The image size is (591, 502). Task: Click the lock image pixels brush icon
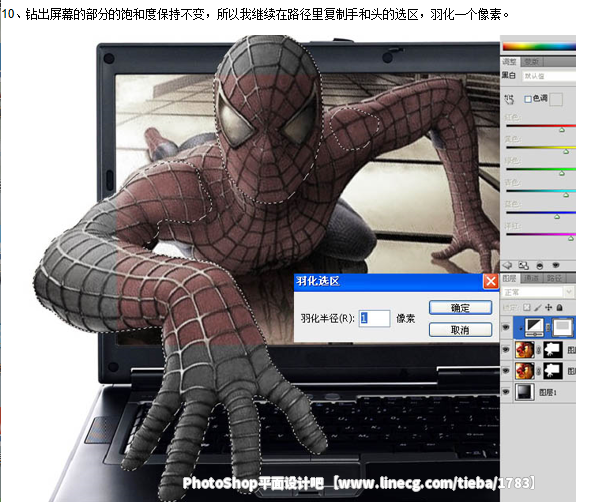coord(538,308)
